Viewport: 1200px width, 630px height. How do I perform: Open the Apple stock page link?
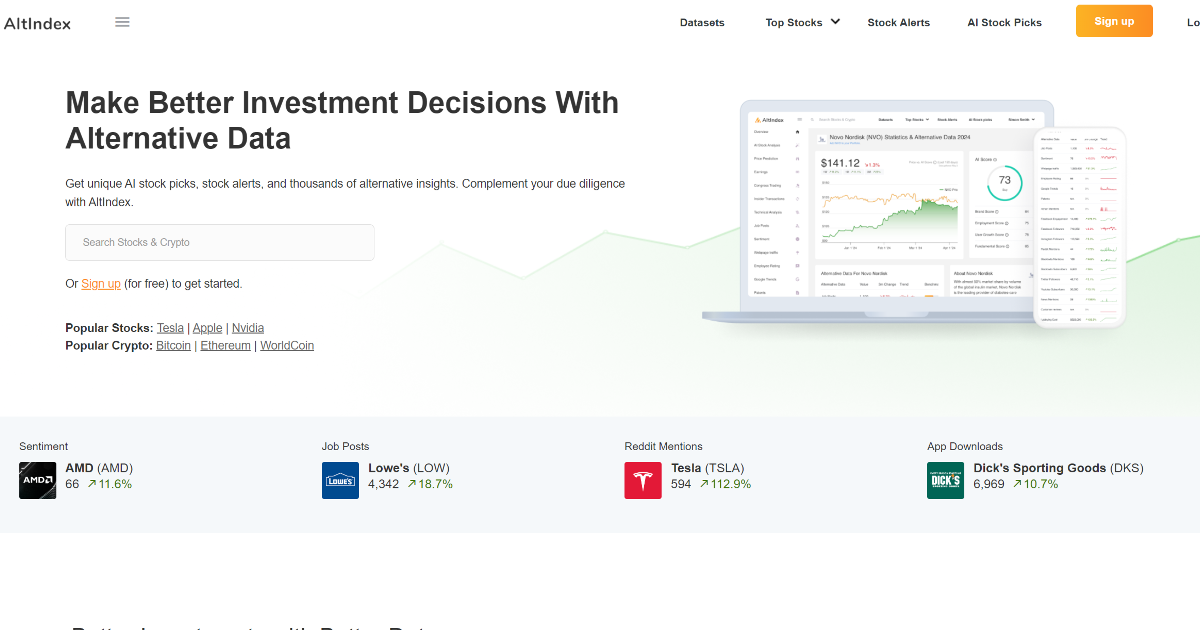(x=207, y=327)
